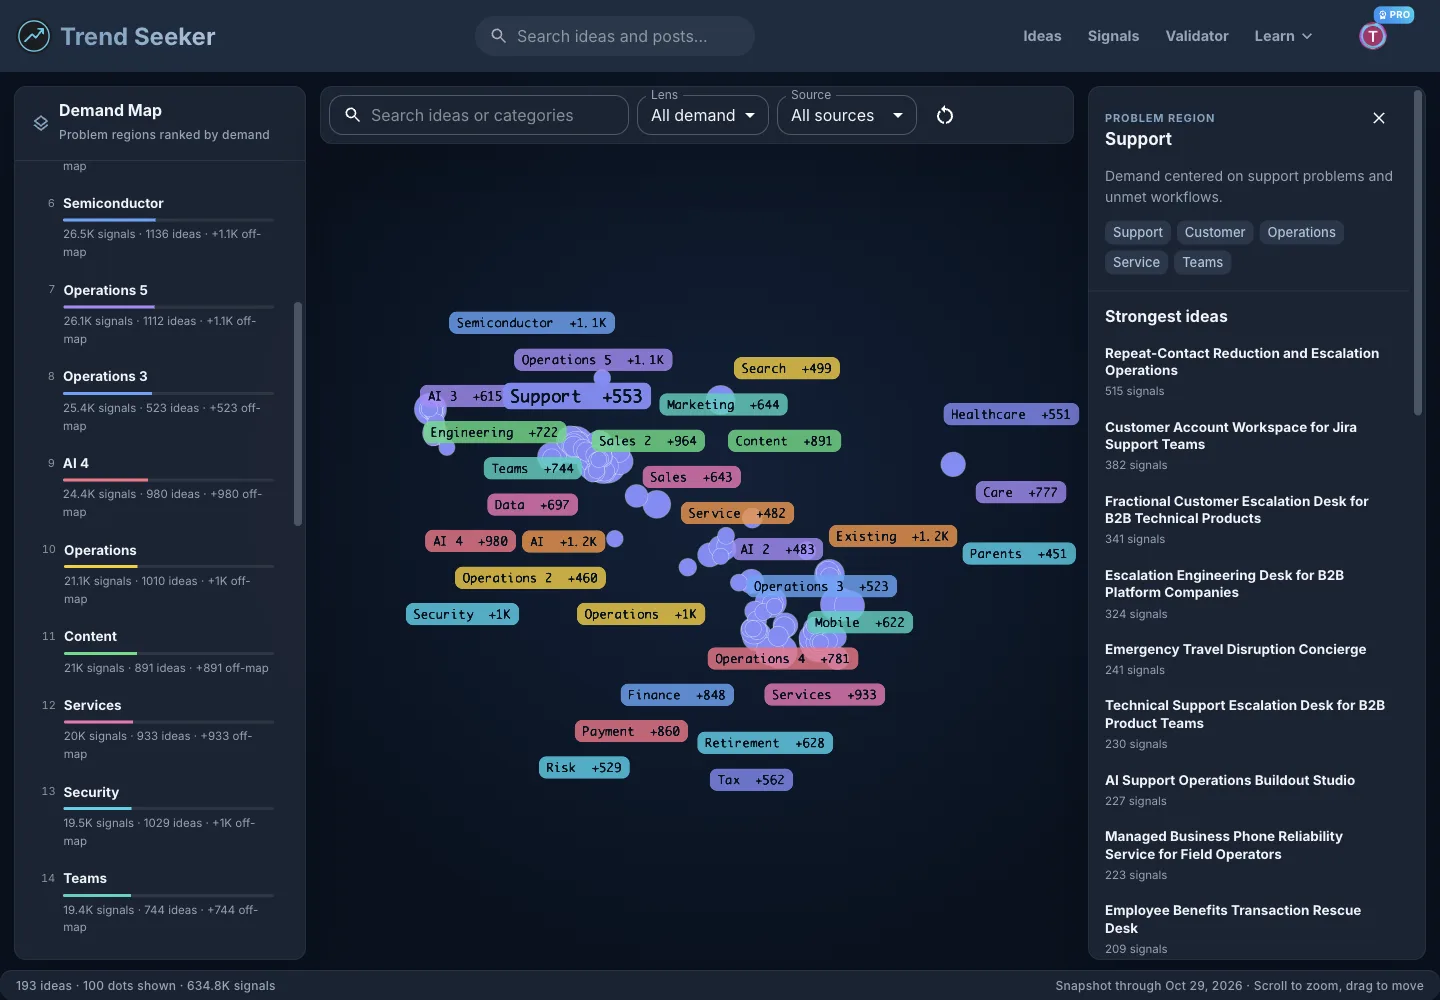Expand the Learn menu
The image size is (1440, 1000).
pyautogui.click(x=1283, y=36)
